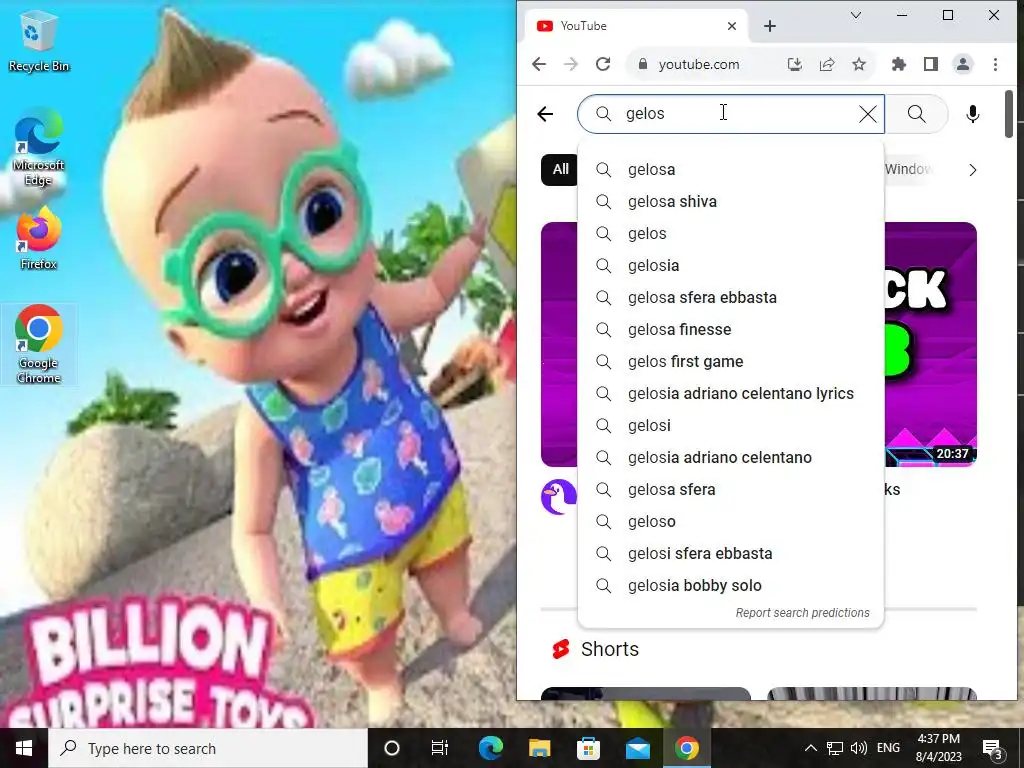The width and height of the screenshot is (1024, 768).
Task: Click YouTube's magnifier search button
Action: click(x=916, y=114)
